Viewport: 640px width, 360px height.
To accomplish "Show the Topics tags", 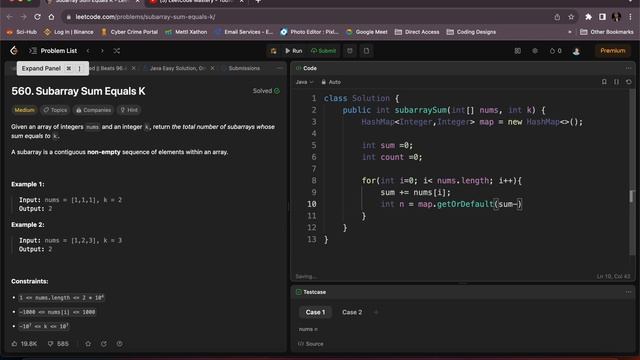I will click(x=55, y=110).
